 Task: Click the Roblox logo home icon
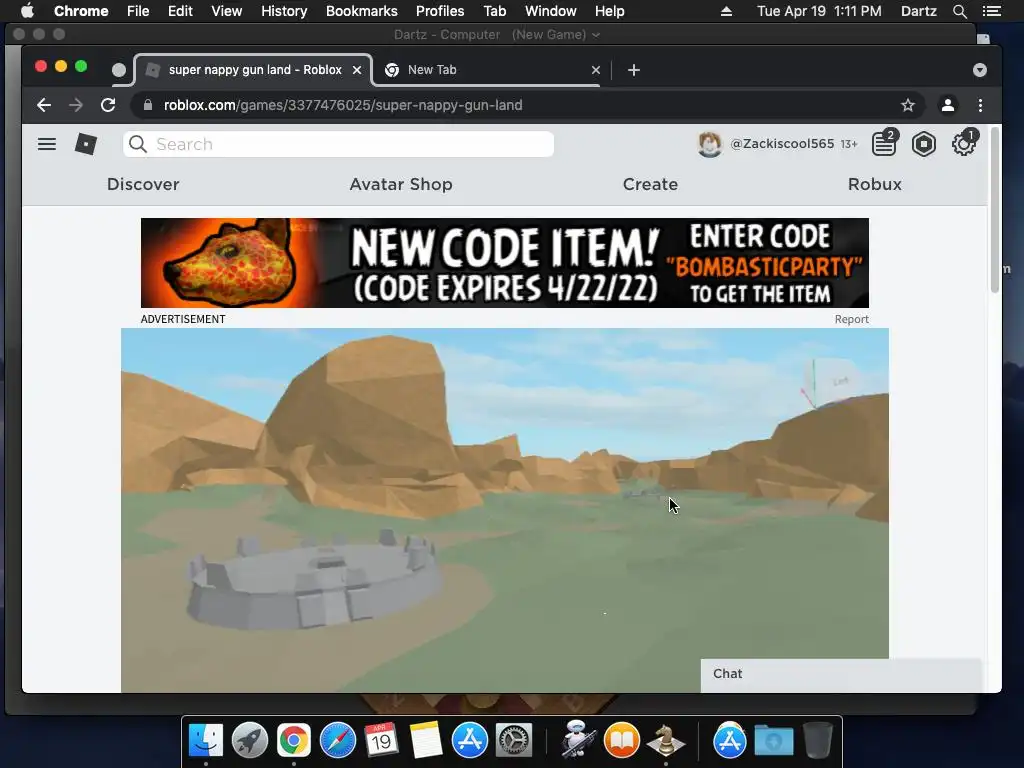(x=86, y=144)
